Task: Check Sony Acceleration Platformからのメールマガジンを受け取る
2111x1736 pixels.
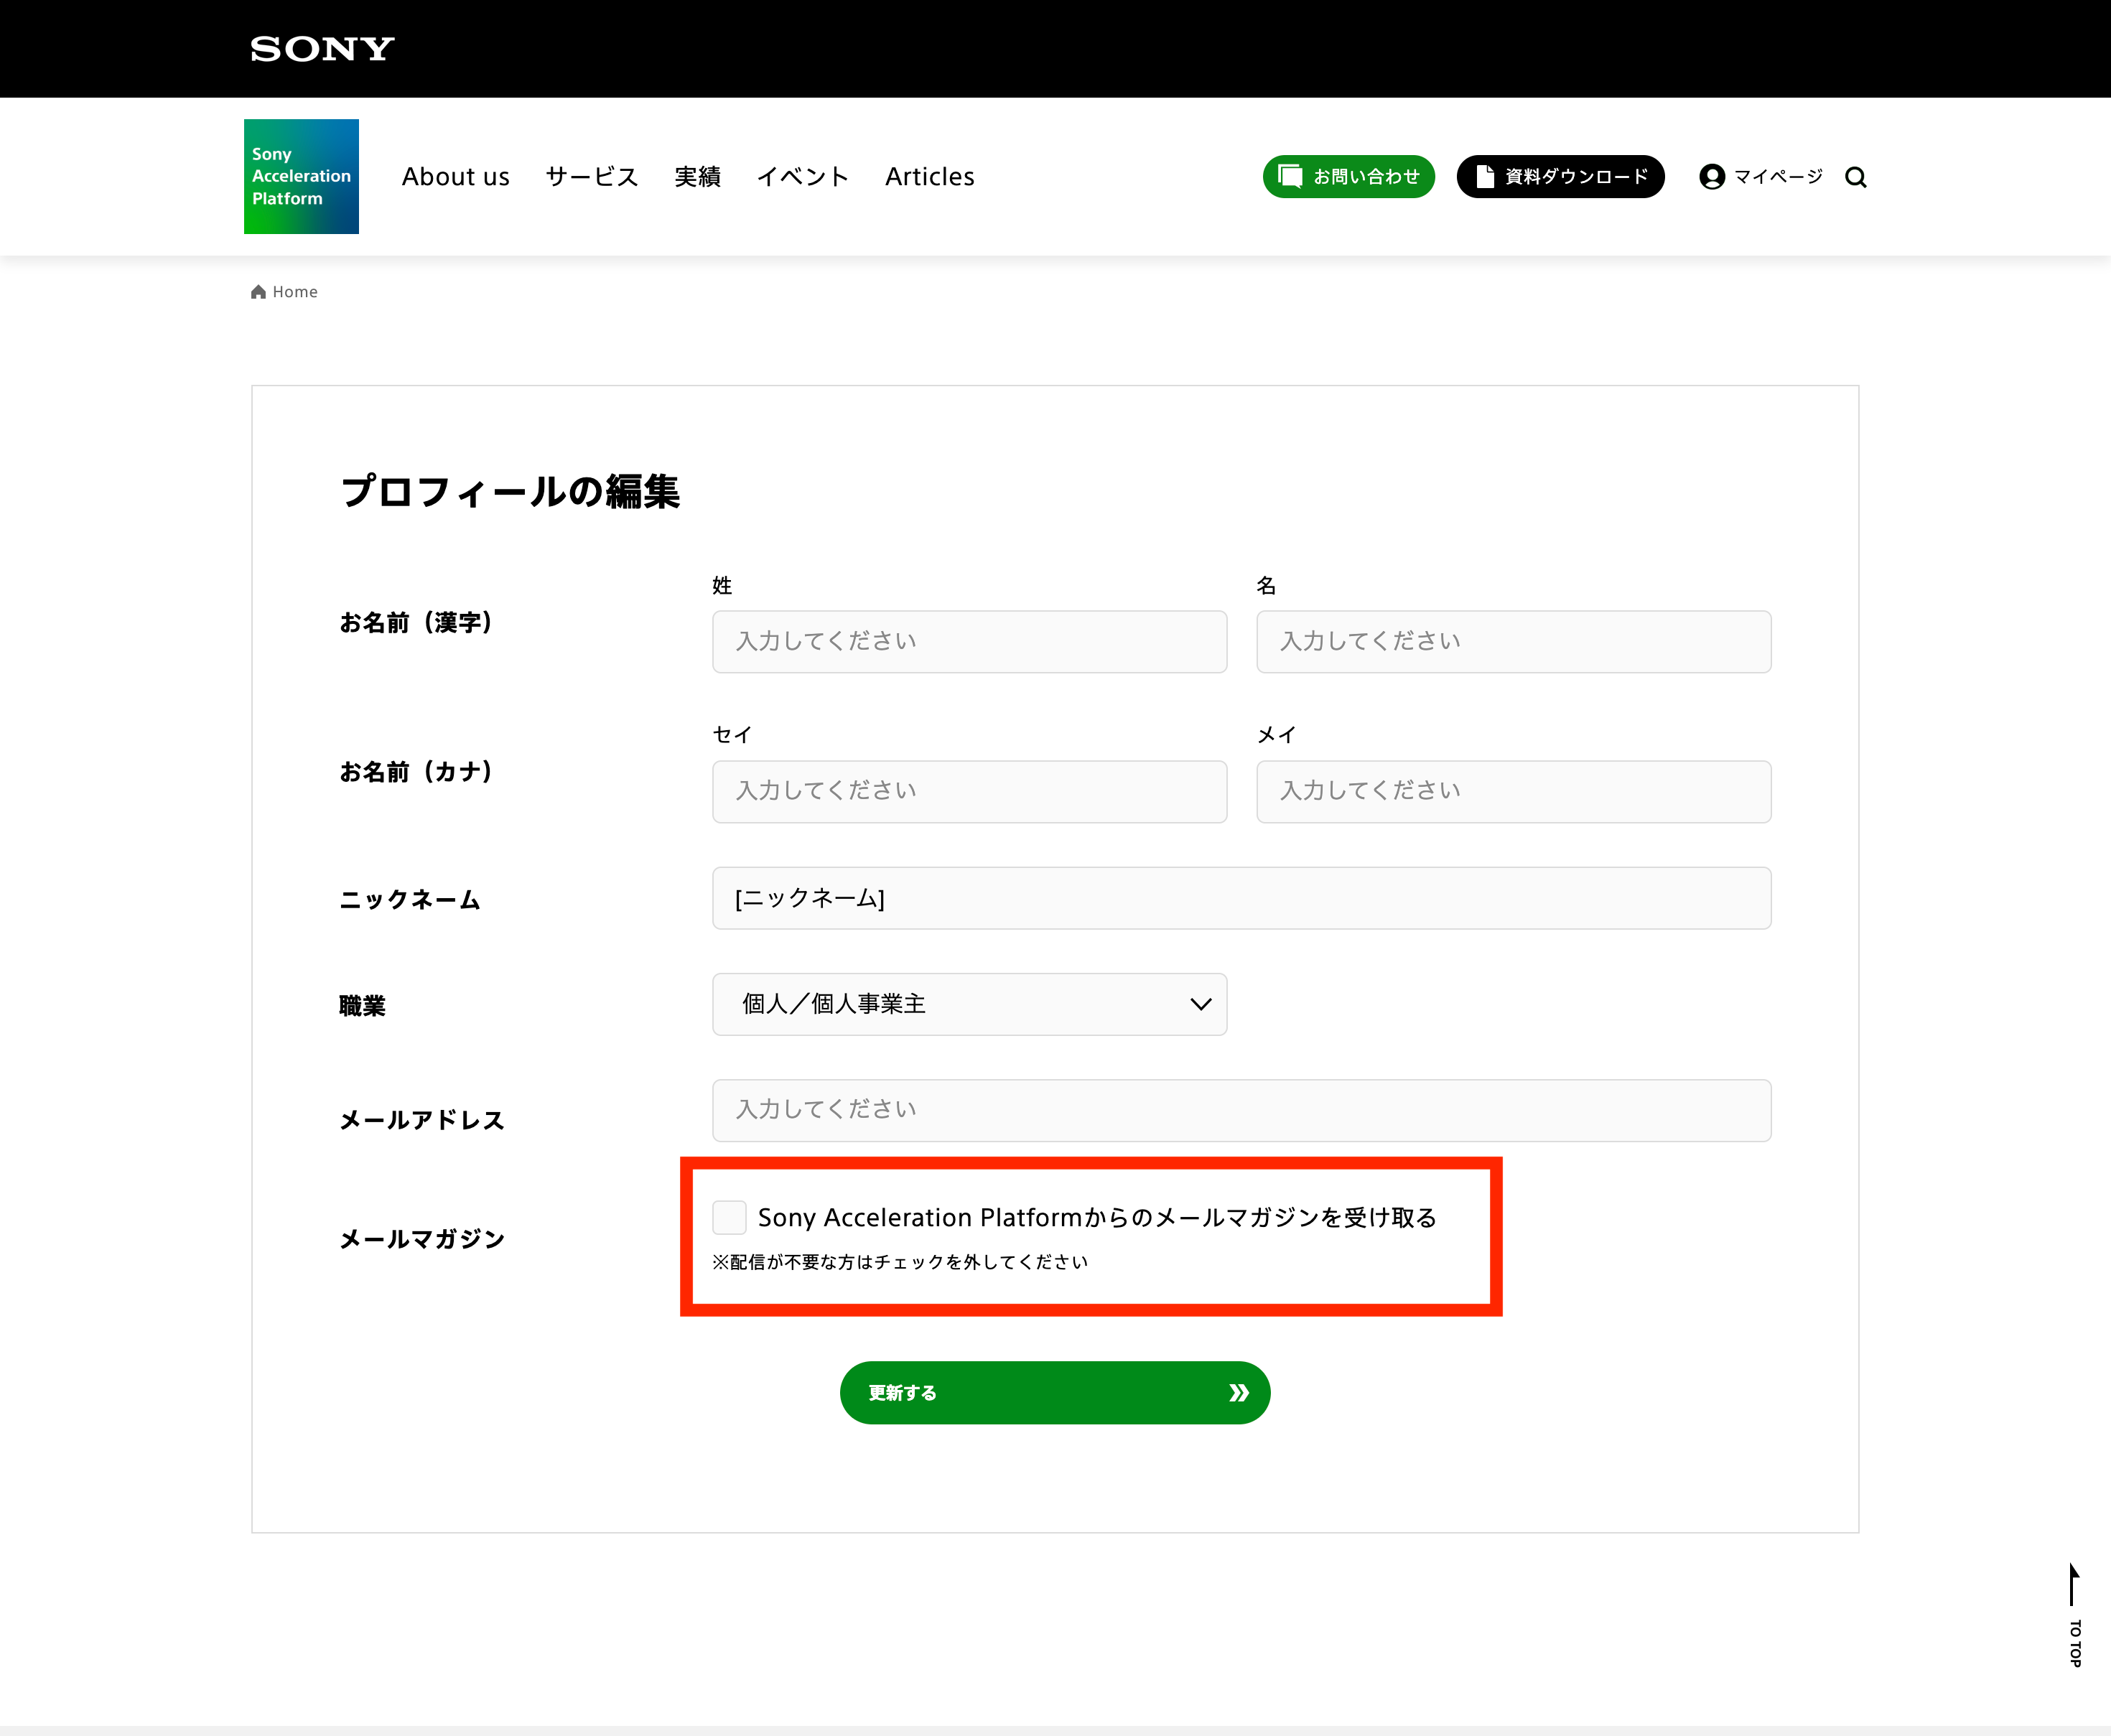Action: (729, 1217)
